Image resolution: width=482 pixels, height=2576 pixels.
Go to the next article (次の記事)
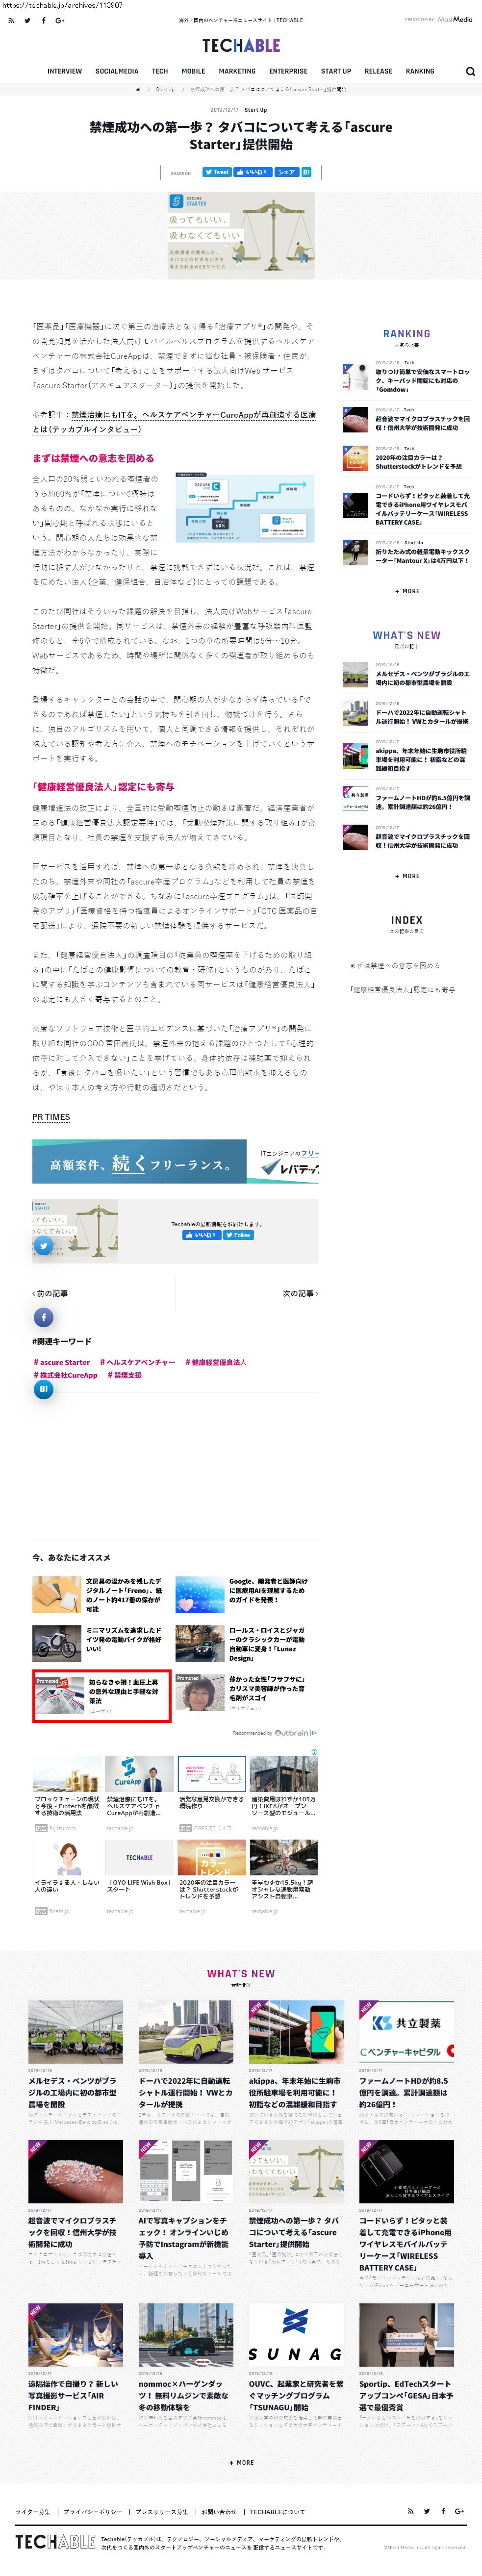pyautogui.click(x=299, y=1293)
